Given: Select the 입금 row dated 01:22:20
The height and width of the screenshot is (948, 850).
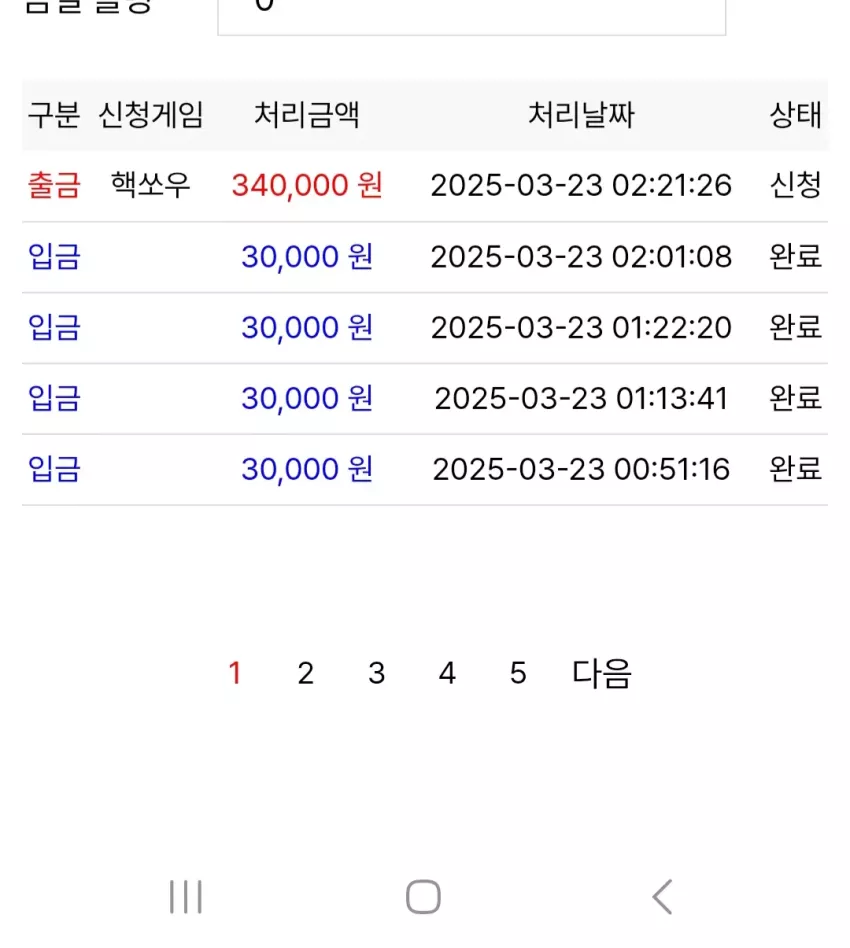Looking at the screenshot, I should [425, 328].
